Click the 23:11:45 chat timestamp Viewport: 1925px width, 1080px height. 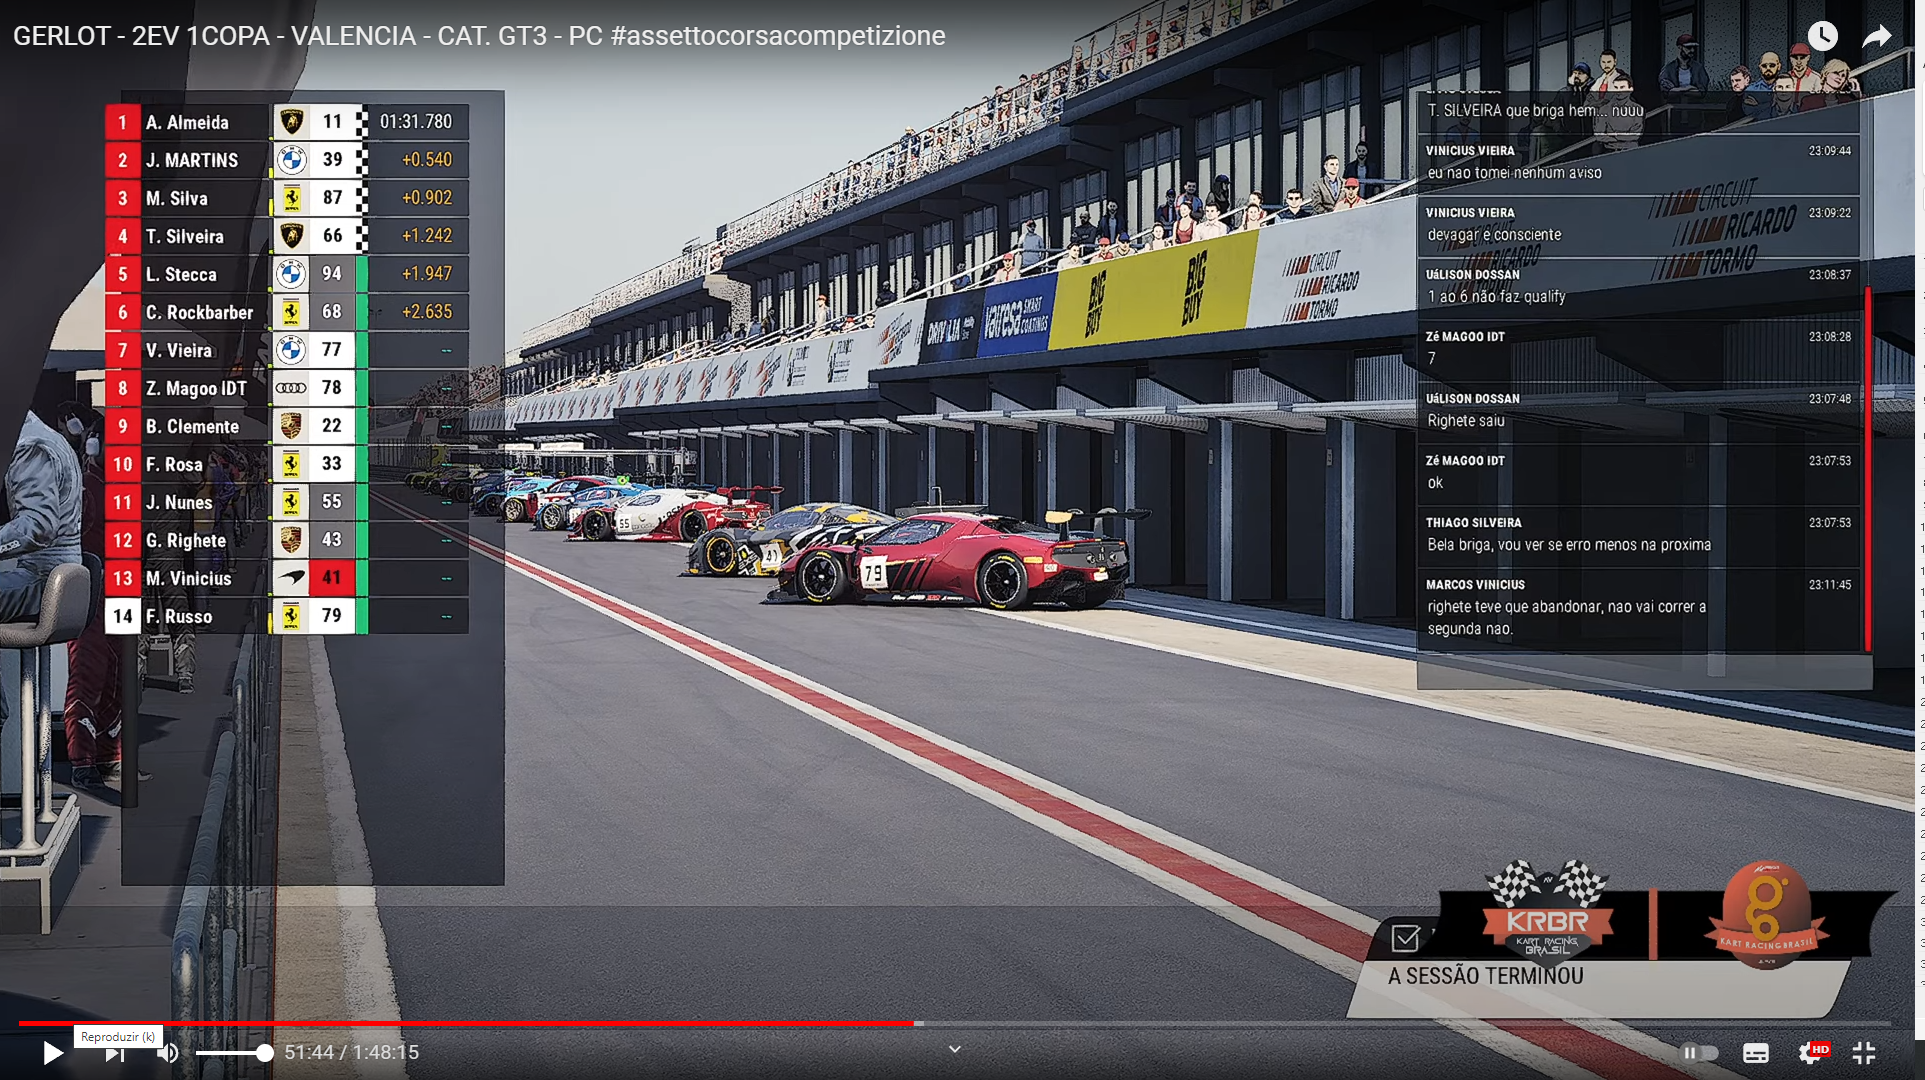click(x=1830, y=585)
